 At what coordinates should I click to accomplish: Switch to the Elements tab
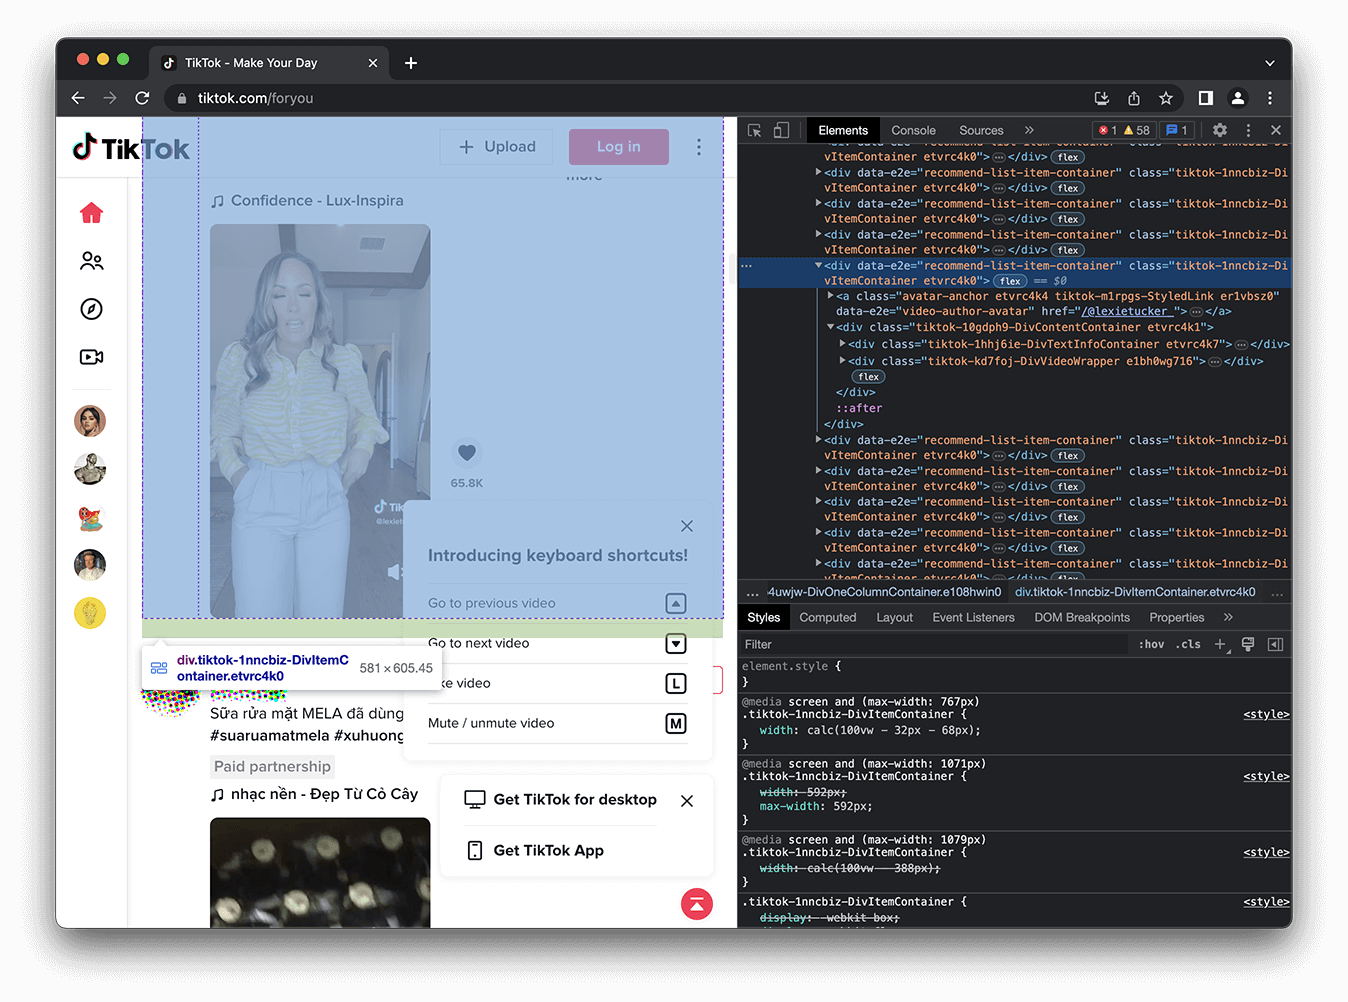(843, 131)
